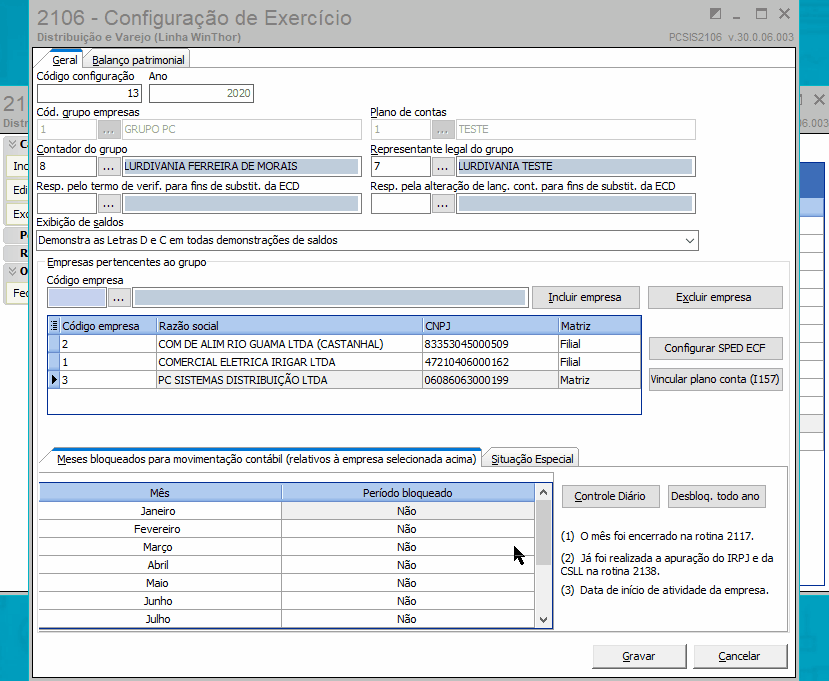Click the months grid scroll up arrow
This screenshot has height=681, width=829.
(x=543, y=492)
